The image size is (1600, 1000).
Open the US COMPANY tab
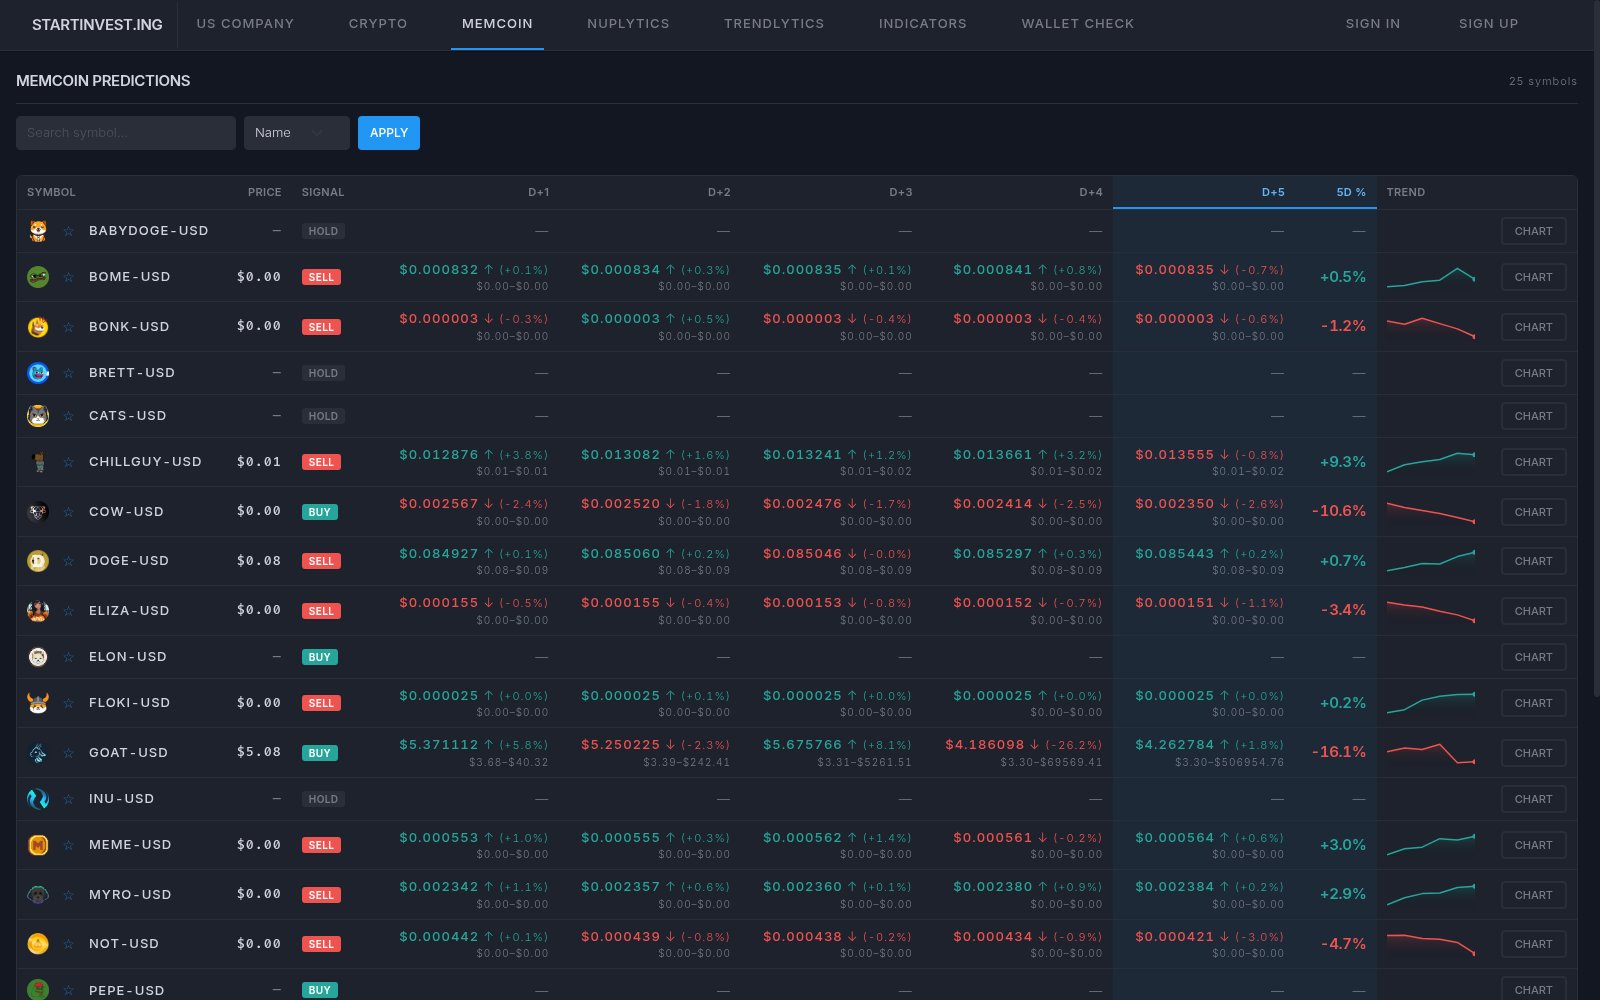tap(245, 24)
